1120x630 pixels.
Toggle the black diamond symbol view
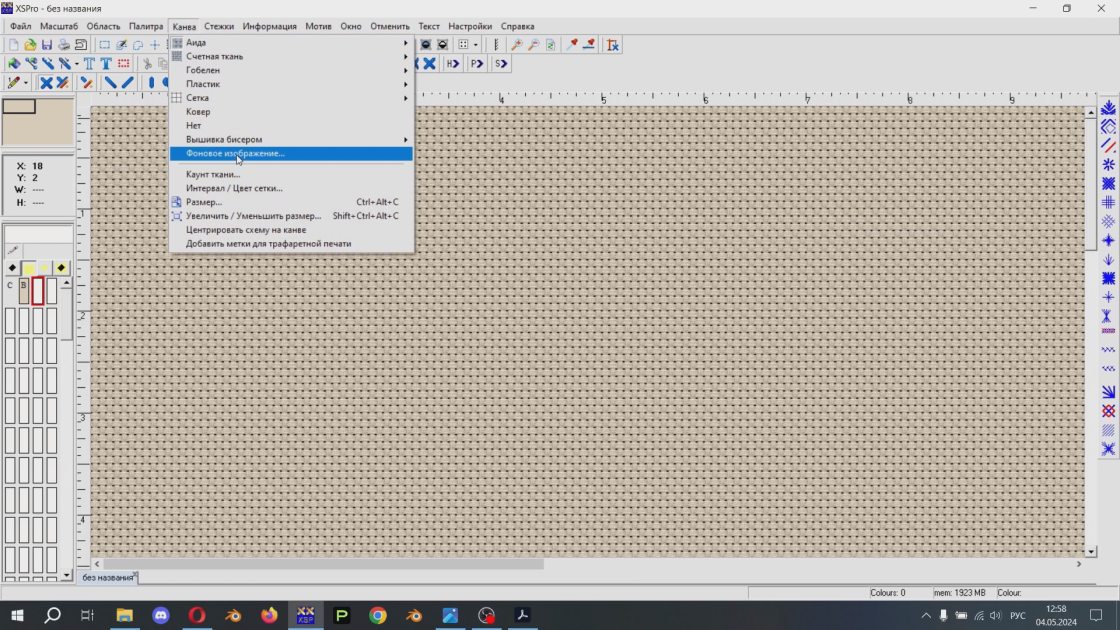[x=12, y=268]
